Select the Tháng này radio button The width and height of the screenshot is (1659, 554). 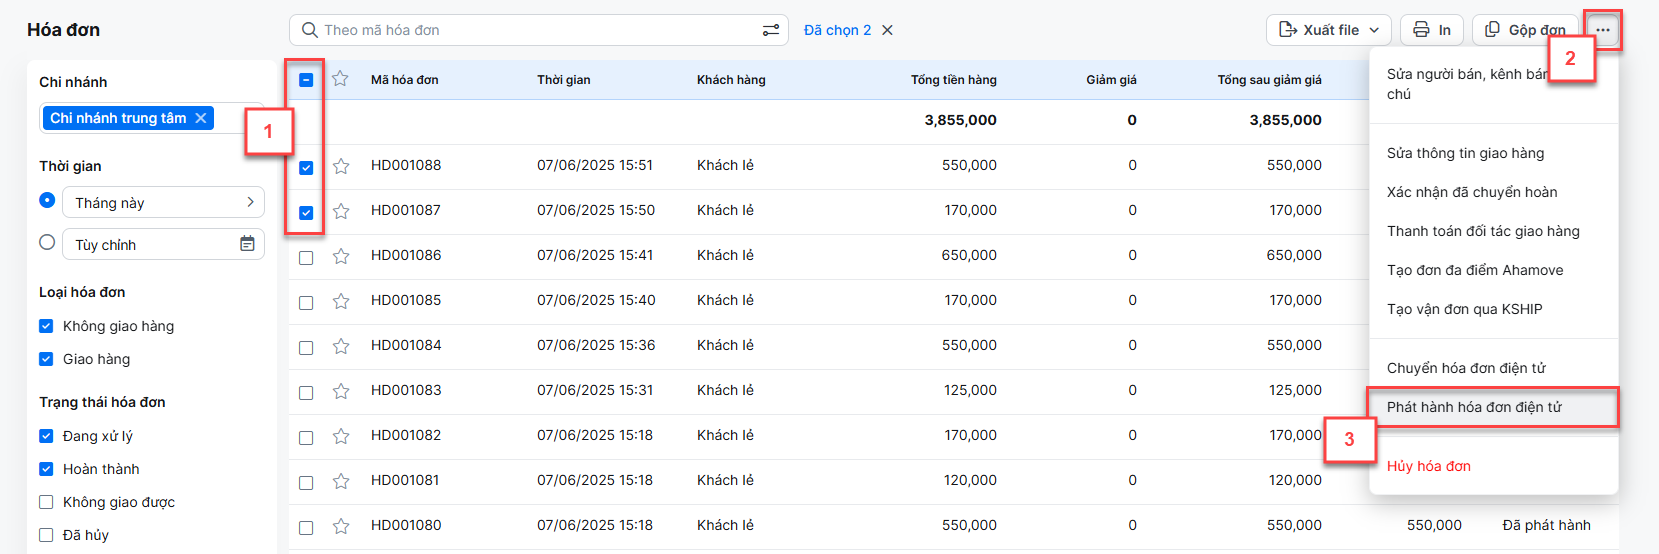pyautogui.click(x=47, y=200)
